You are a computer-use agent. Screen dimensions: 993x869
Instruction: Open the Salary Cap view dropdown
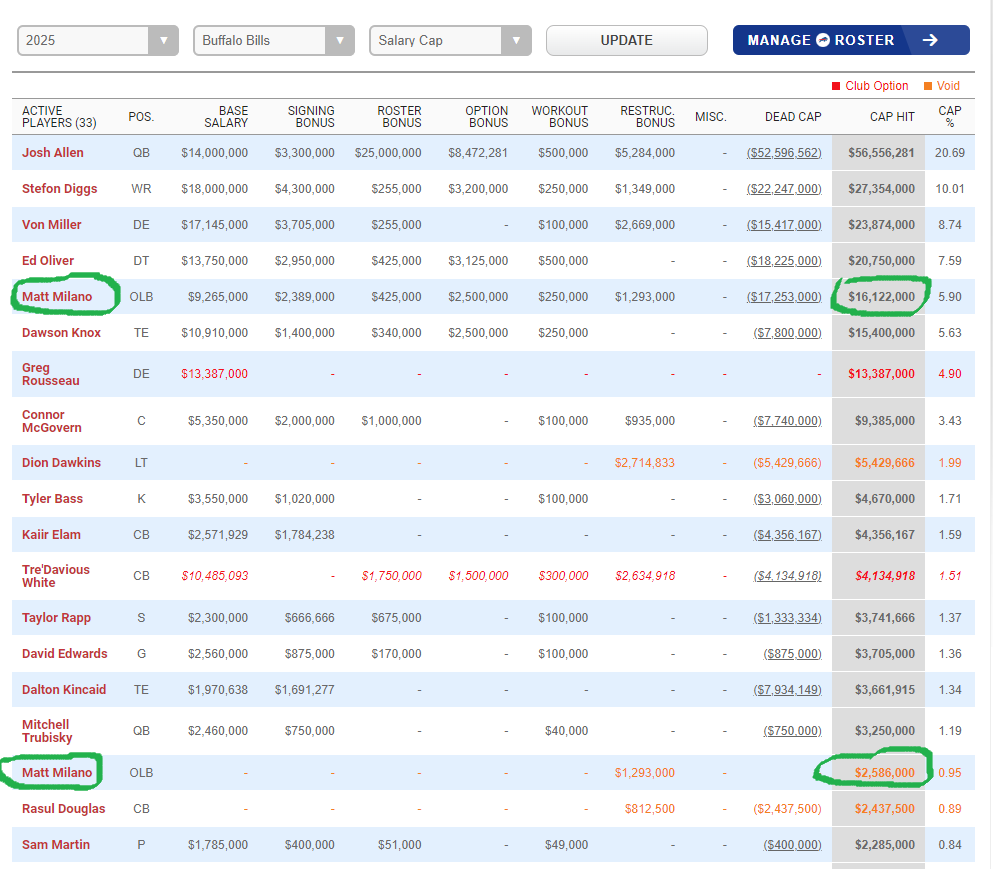450,41
